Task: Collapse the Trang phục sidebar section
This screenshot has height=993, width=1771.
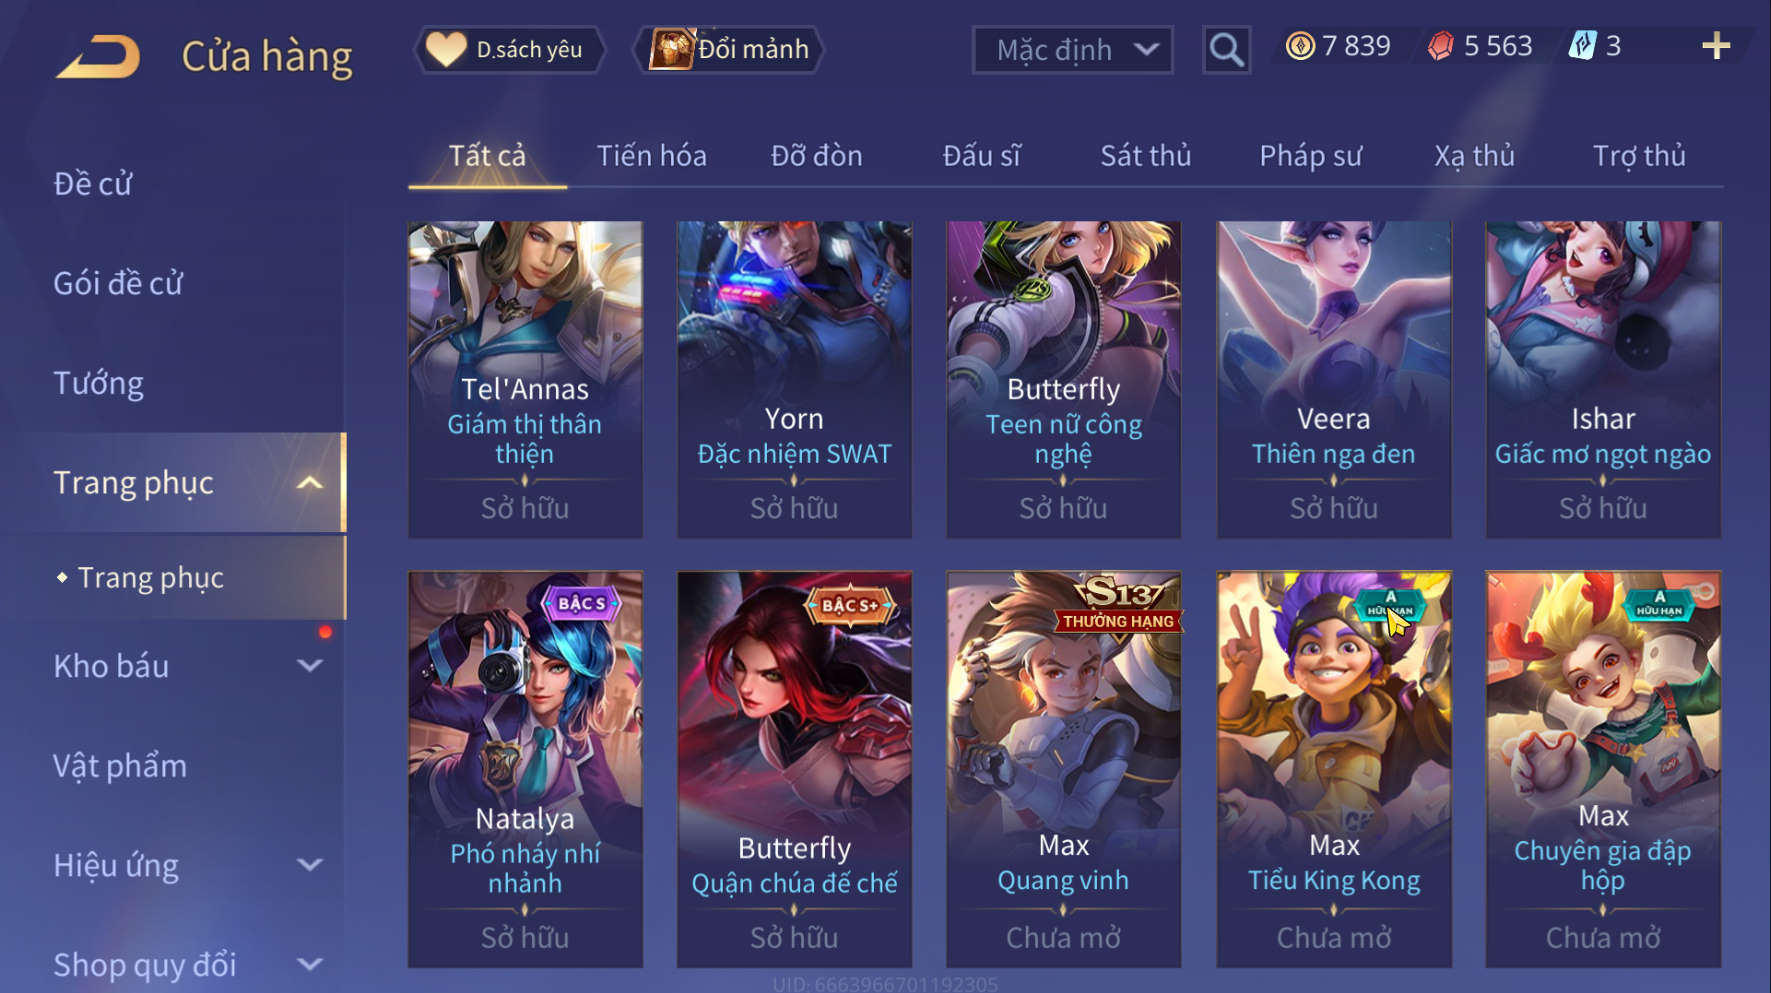Action: 310,483
